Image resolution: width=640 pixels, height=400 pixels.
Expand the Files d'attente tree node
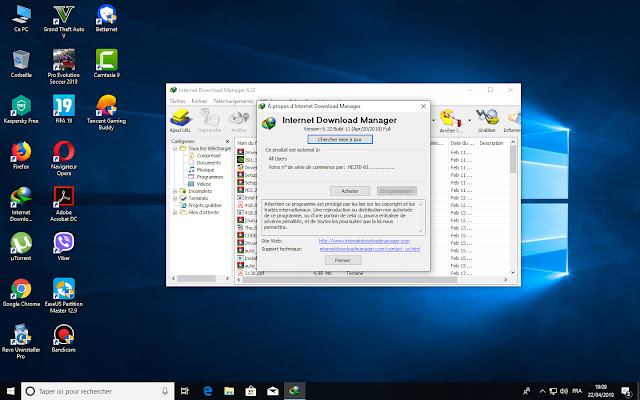(x=175, y=212)
